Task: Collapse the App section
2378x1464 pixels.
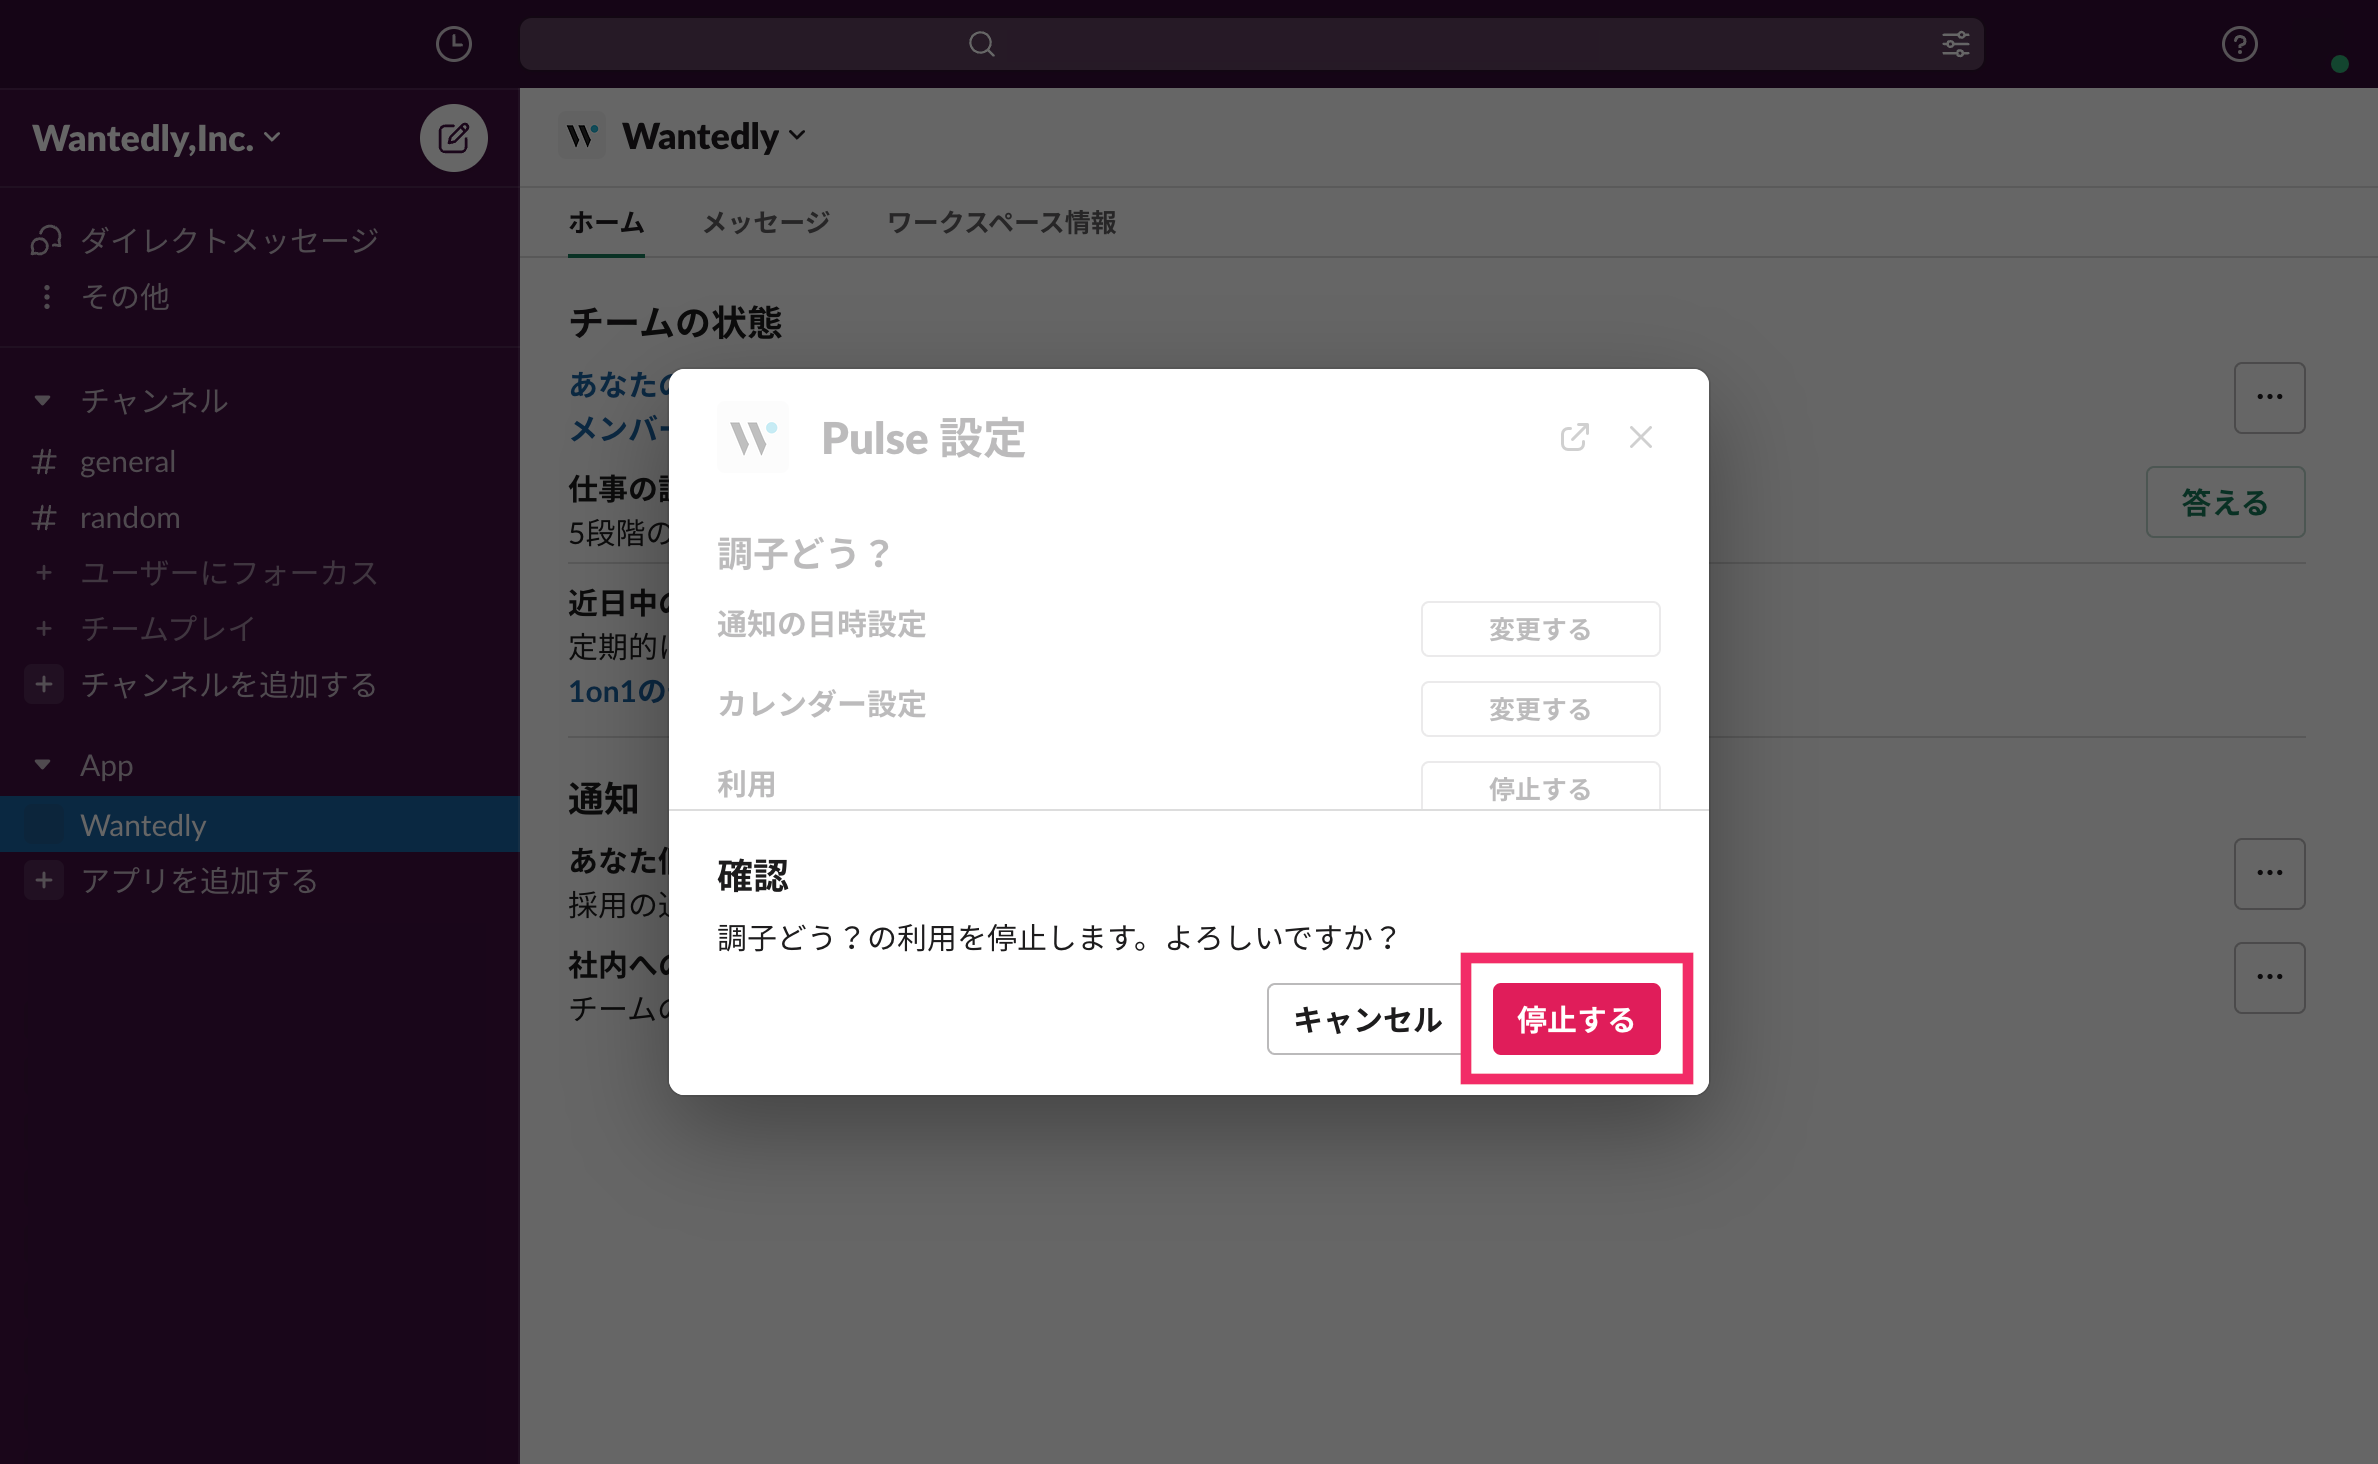Action: coord(42,765)
